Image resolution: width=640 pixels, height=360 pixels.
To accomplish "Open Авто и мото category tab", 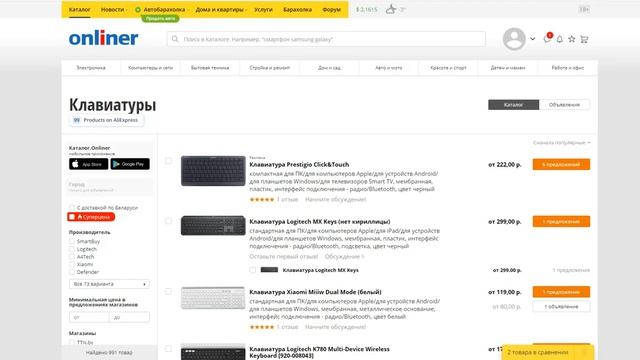I will pyautogui.click(x=389, y=68).
